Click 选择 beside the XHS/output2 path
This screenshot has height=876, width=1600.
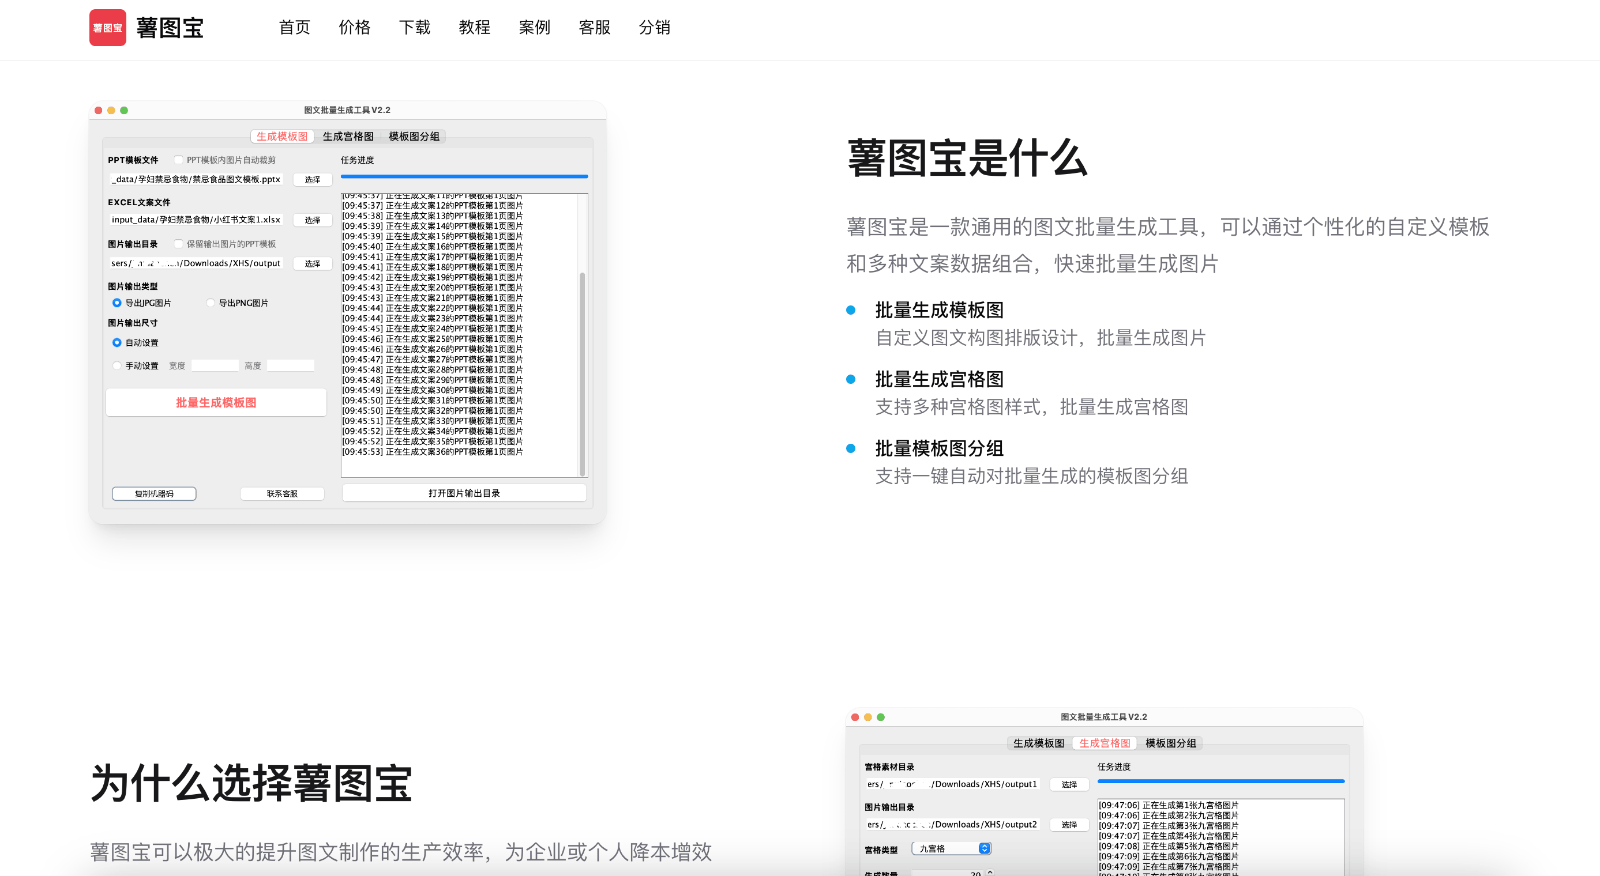point(1070,825)
